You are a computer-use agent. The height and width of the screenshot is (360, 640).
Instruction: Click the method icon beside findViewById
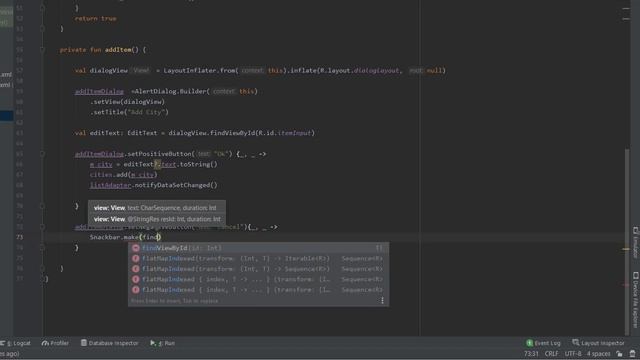pos(136,248)
